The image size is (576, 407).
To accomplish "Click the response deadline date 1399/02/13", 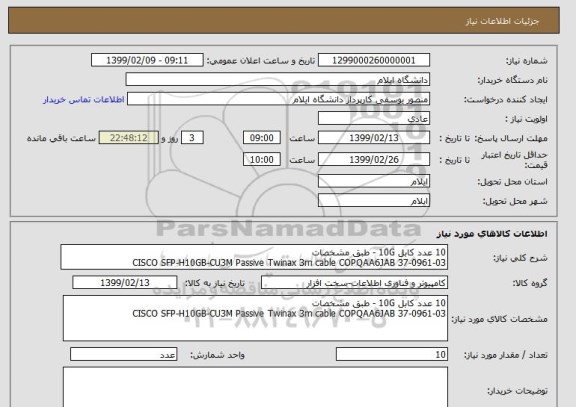I will tap(374, 138).
